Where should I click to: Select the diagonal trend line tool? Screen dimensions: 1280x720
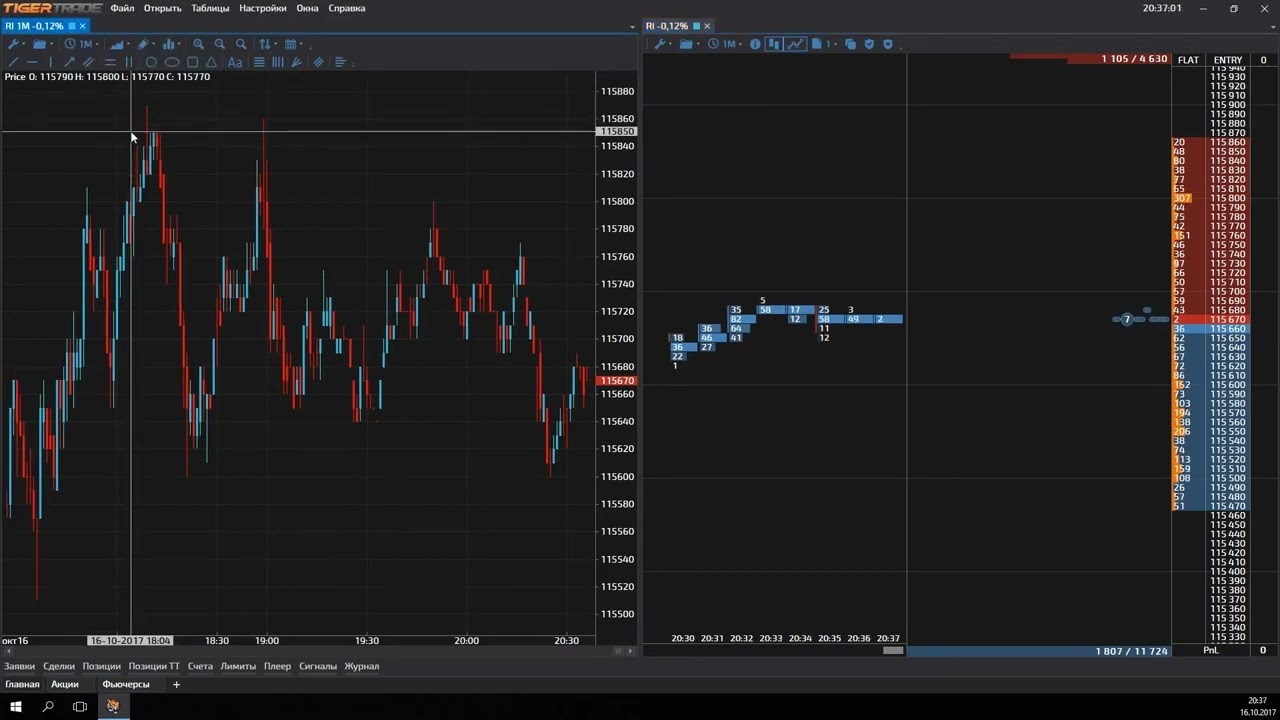pyautogui.click(x=13, y=62)
